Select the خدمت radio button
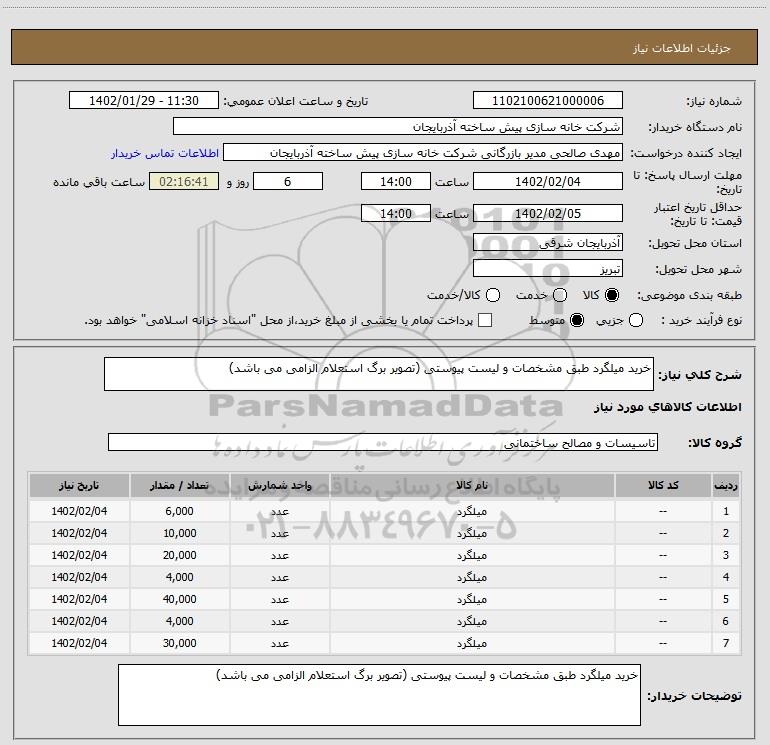 [x=560, y=295]
